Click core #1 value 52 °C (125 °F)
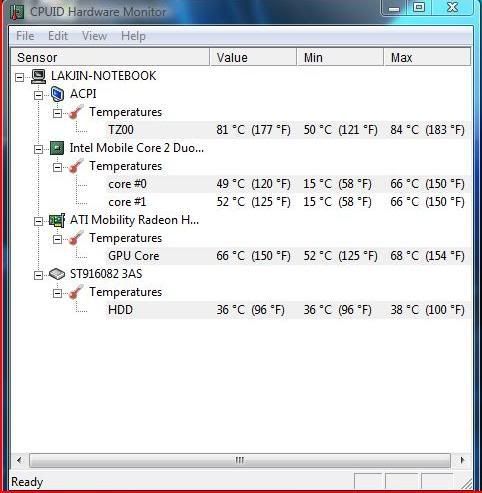This screenshot has height=493, width=482. tap(253, 202)
